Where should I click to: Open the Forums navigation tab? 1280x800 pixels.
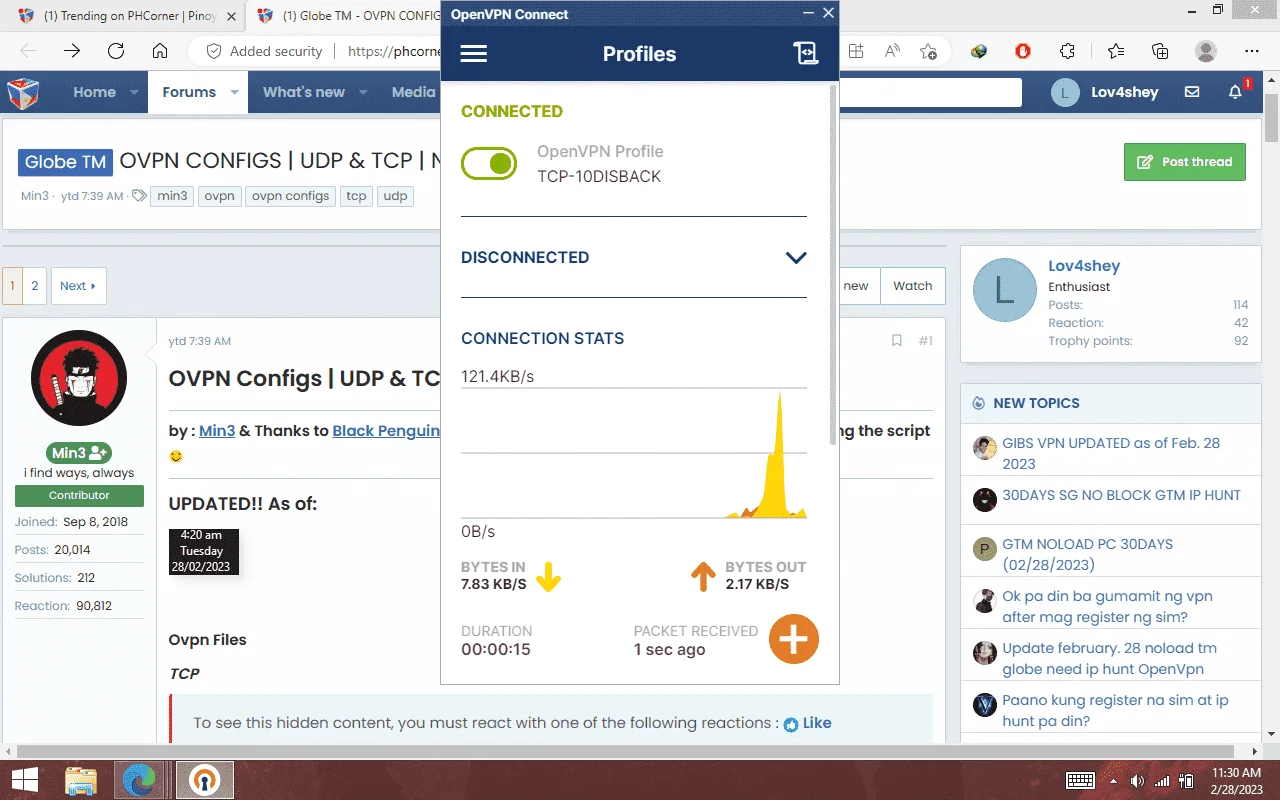pyautogui.click(x=189, y=92)
